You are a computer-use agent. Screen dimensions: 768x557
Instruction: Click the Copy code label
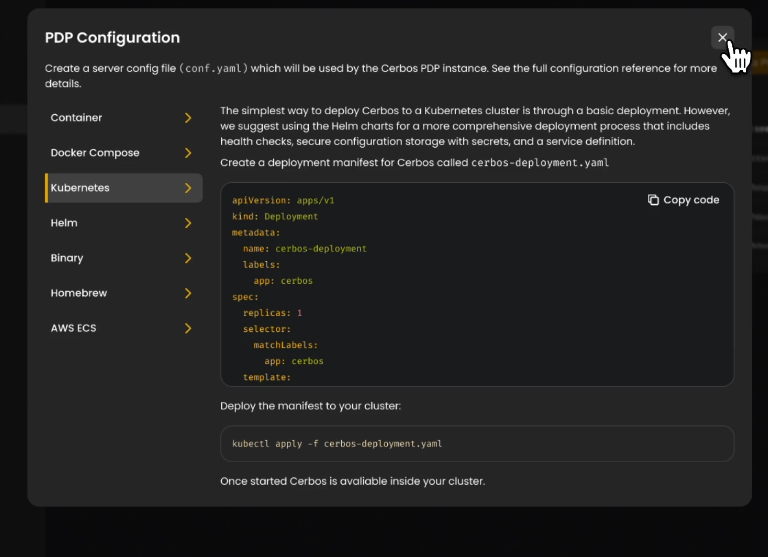click(691, 200)
